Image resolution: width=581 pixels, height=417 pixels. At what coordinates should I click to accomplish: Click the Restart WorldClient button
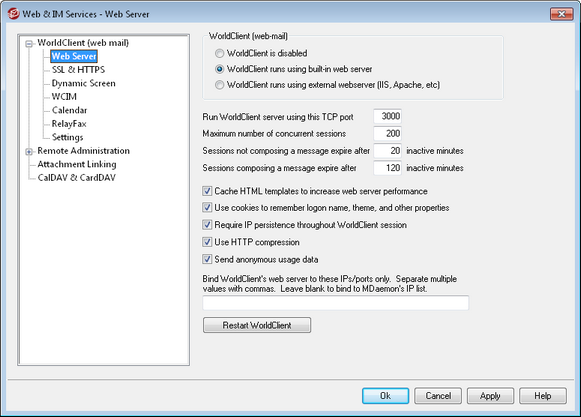[257, 325]
